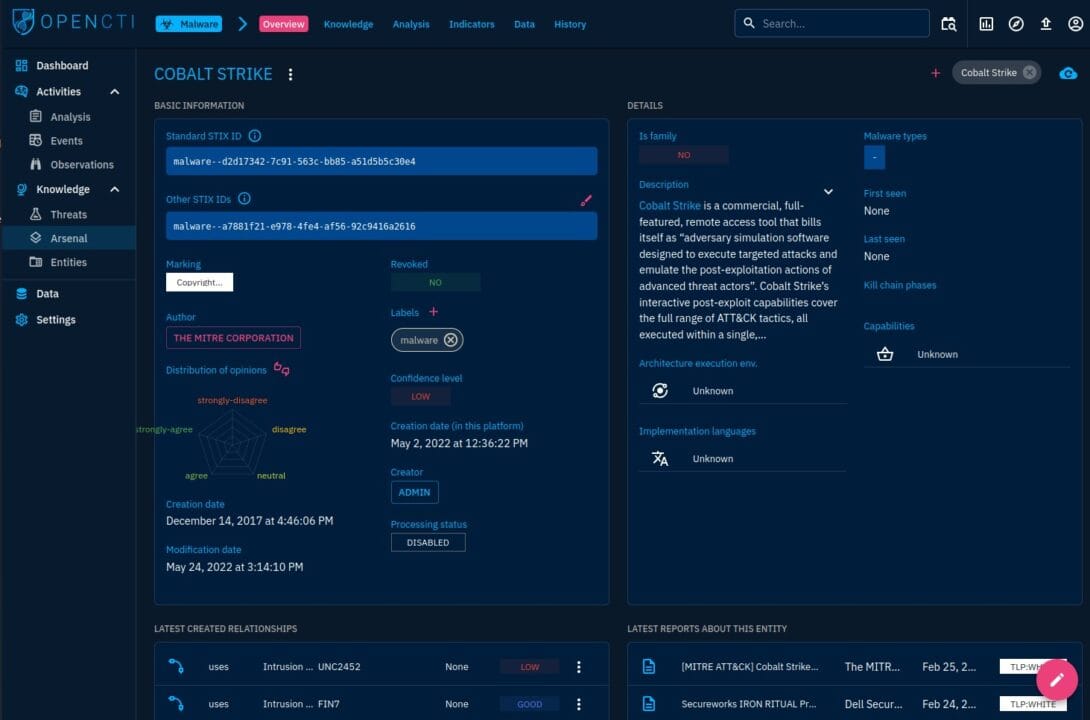Open the UNC2452 relationship row
1090x720 pixels.
(381, 666)
